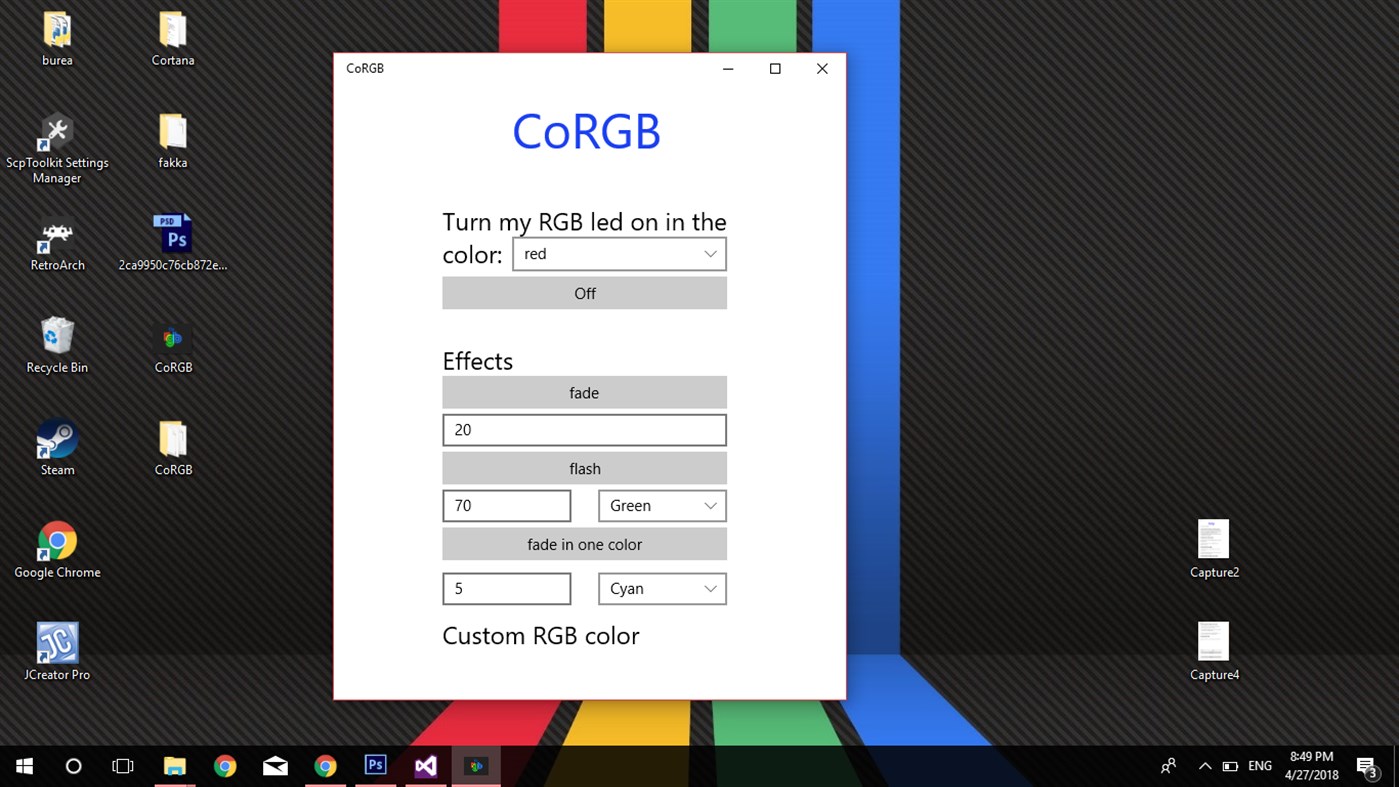Viewport: 1399px width, 787px height.
Task: Activate the fade effect
Action: tap(584, 392)
